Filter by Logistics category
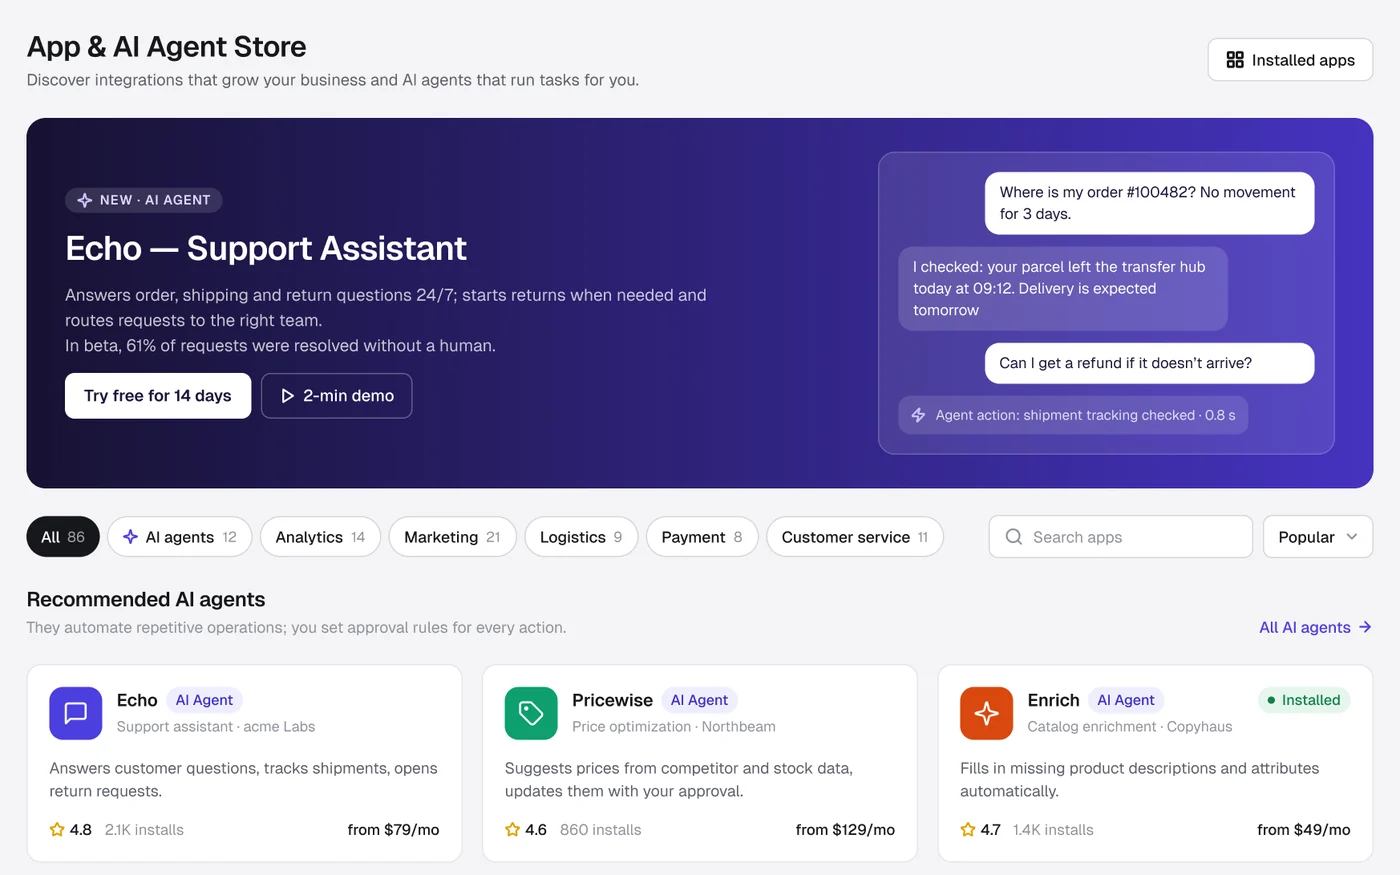Image resolution: width=1400 pixels, height=875 pixels. click(x=581, y=537)
